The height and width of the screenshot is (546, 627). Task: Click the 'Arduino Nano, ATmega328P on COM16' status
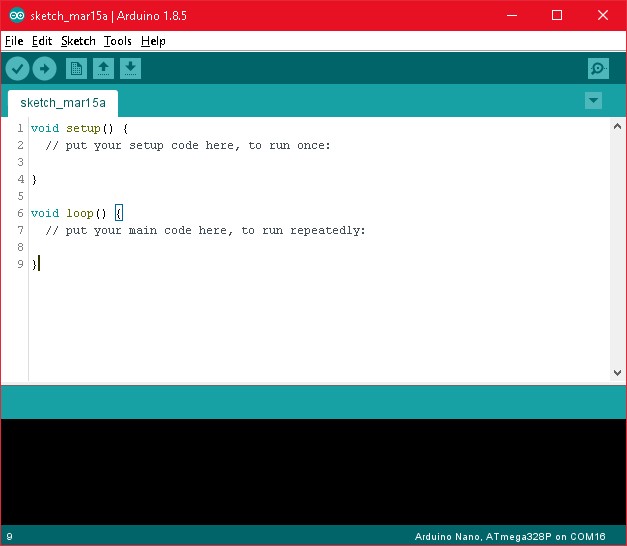510,536
